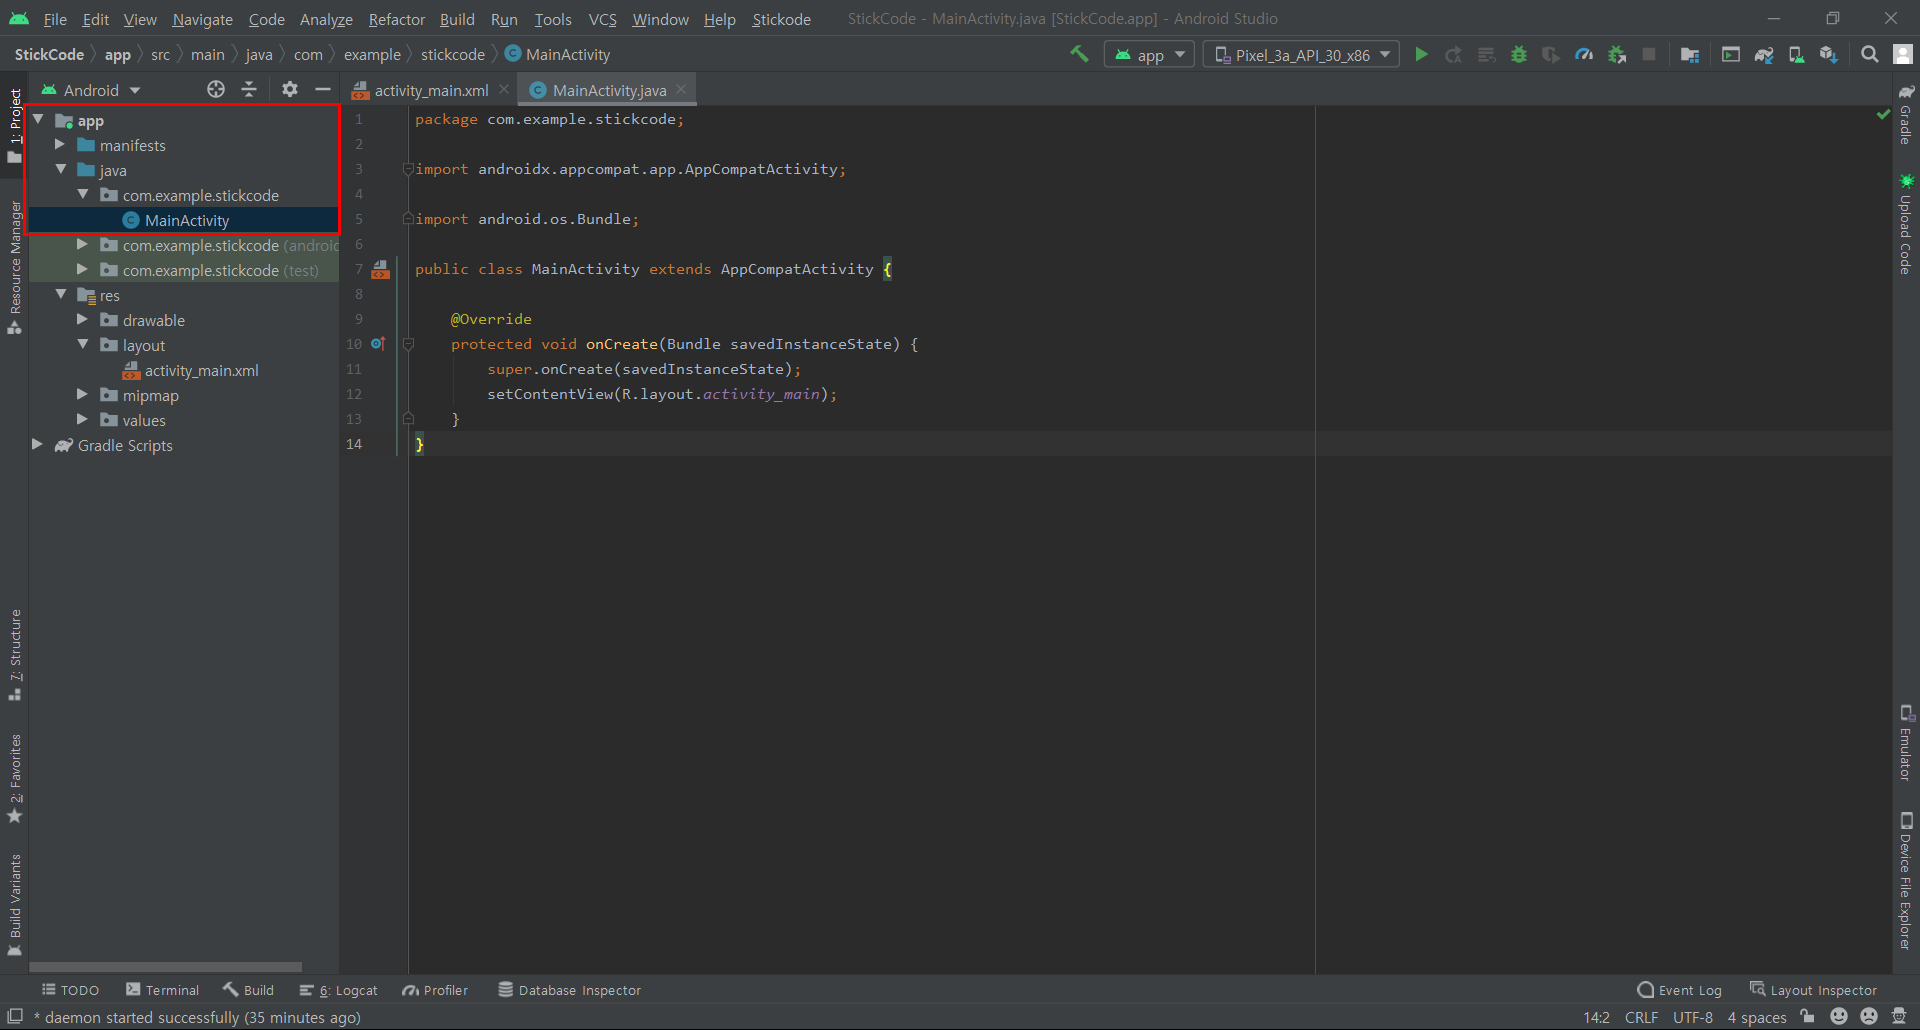Toggle the Gradle tool window

(x=1906, y=115)
